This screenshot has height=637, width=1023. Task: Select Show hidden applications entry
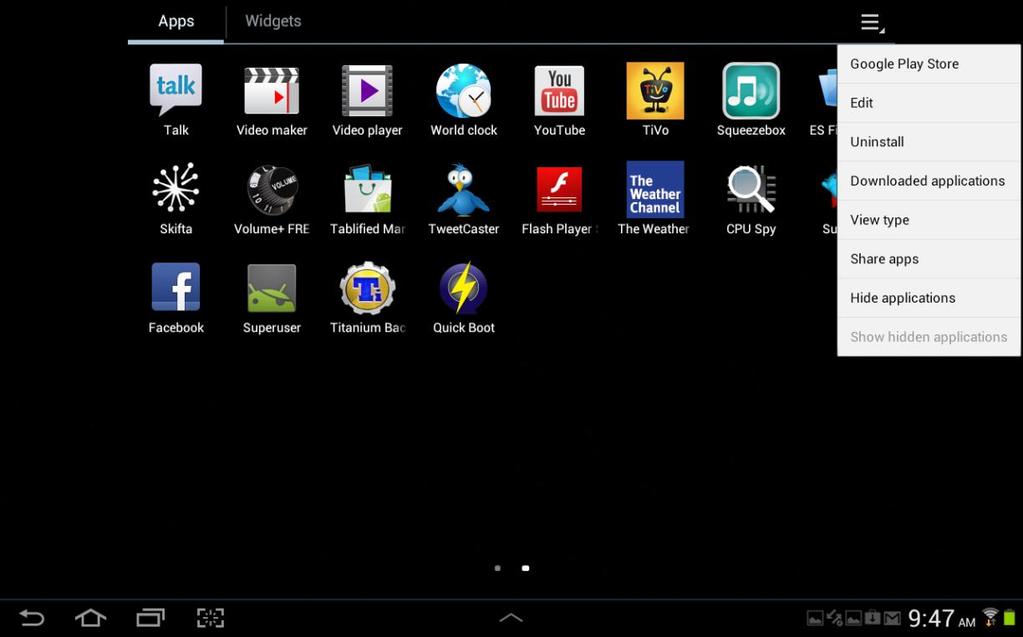928,337
